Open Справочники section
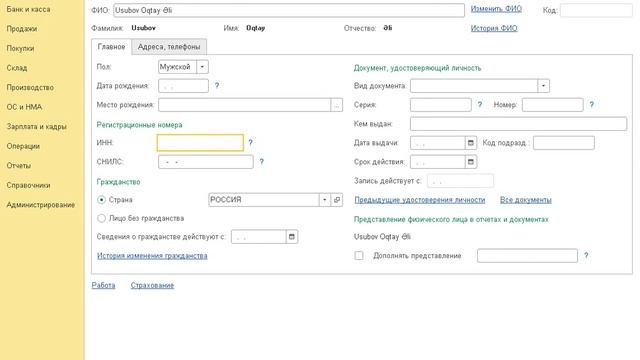640x360 pixels. 28,185
